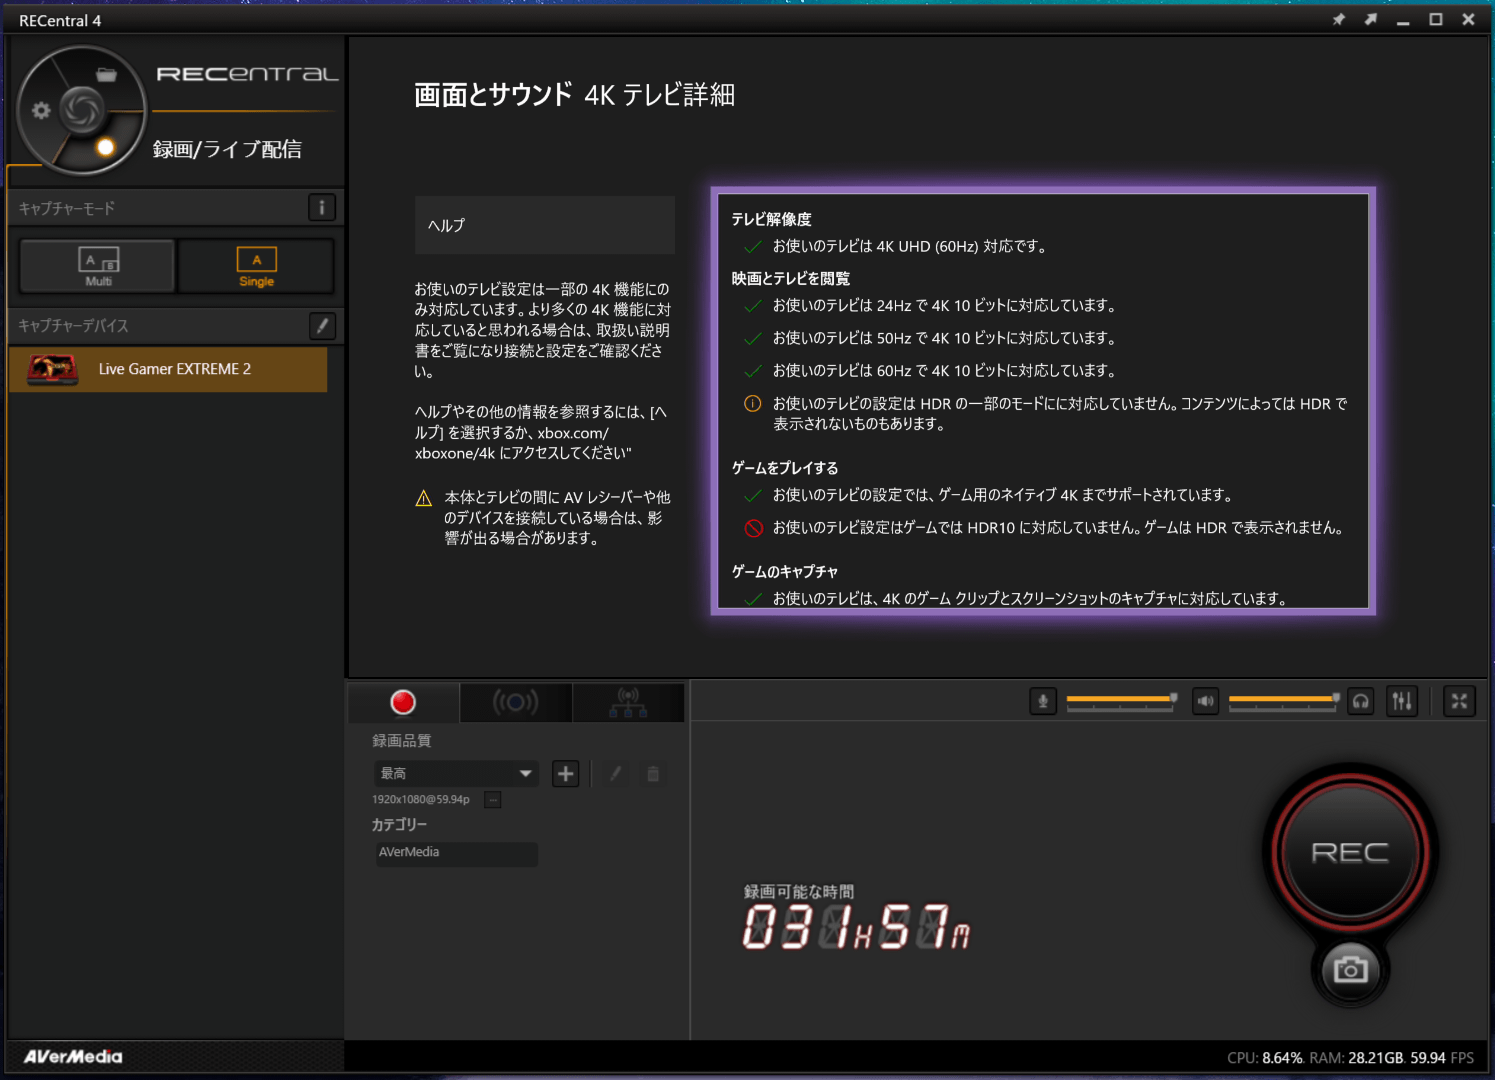The width and height of the screenshot is (1495, 1080).
Task: Select Live Gamer EXTREME 2 device
Action: (x=168, y=369)
